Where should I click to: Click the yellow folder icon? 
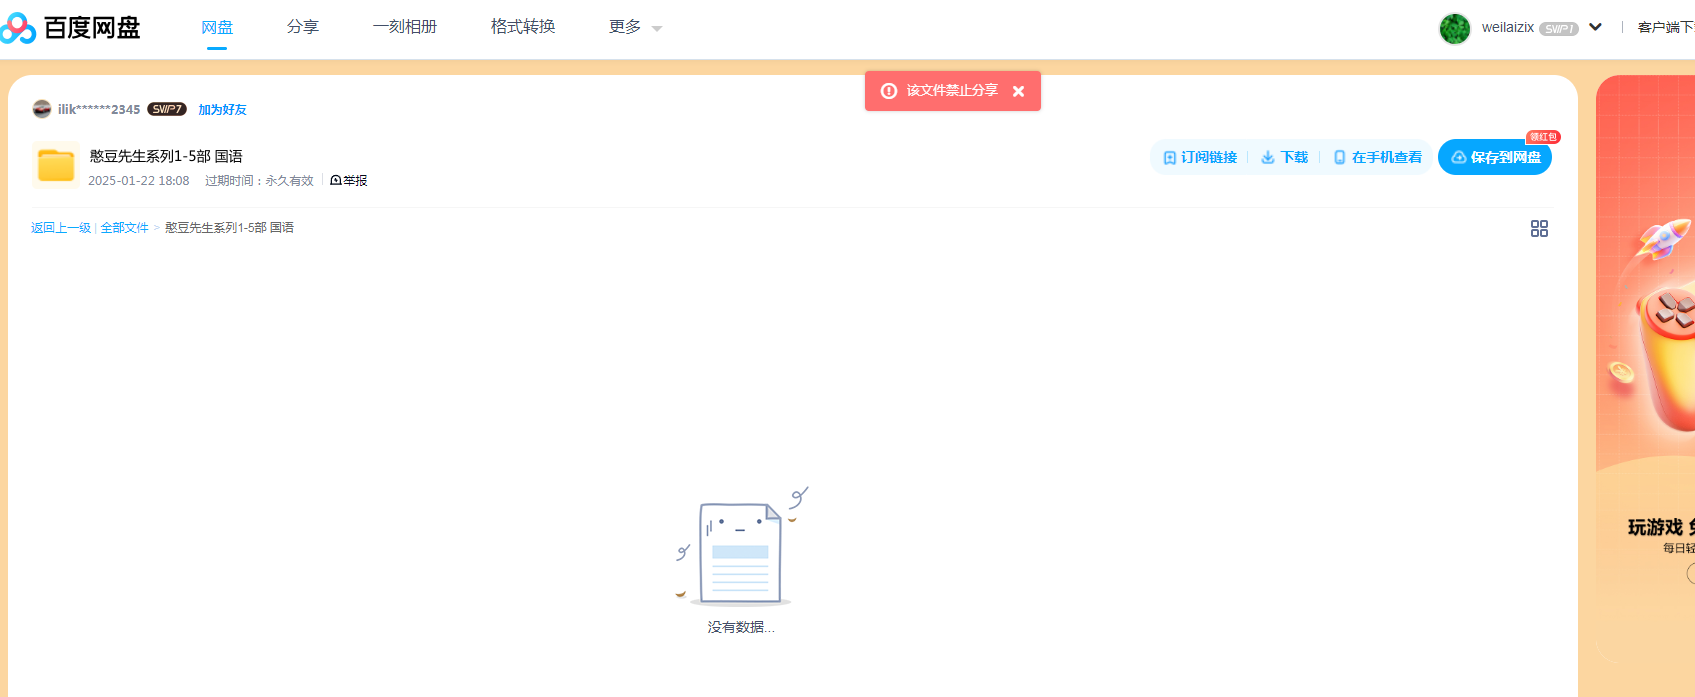tap(56, 165)
